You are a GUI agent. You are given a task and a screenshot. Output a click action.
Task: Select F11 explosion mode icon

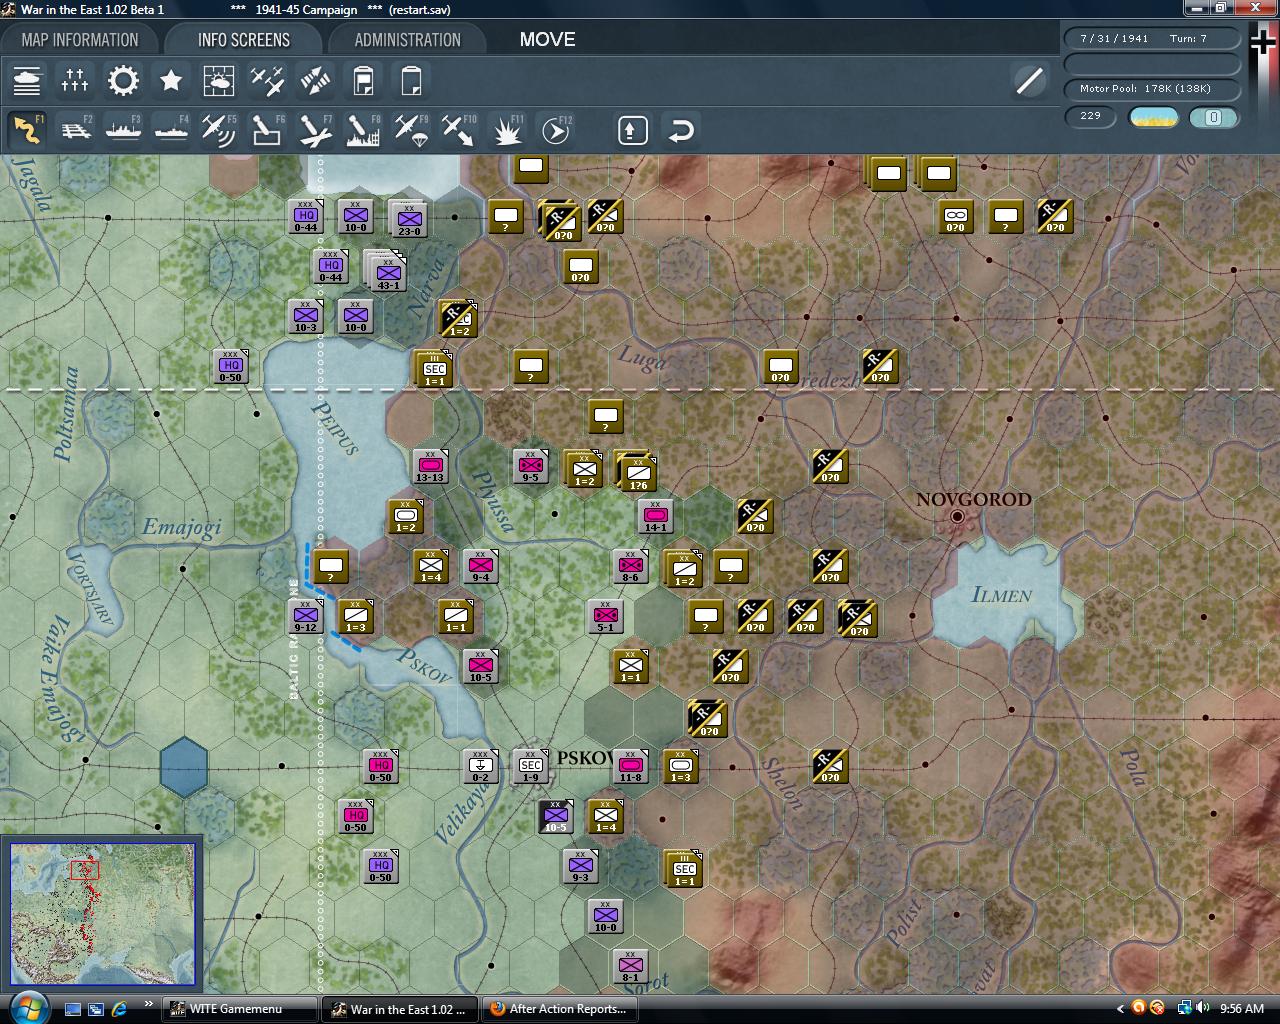(507, 130)
